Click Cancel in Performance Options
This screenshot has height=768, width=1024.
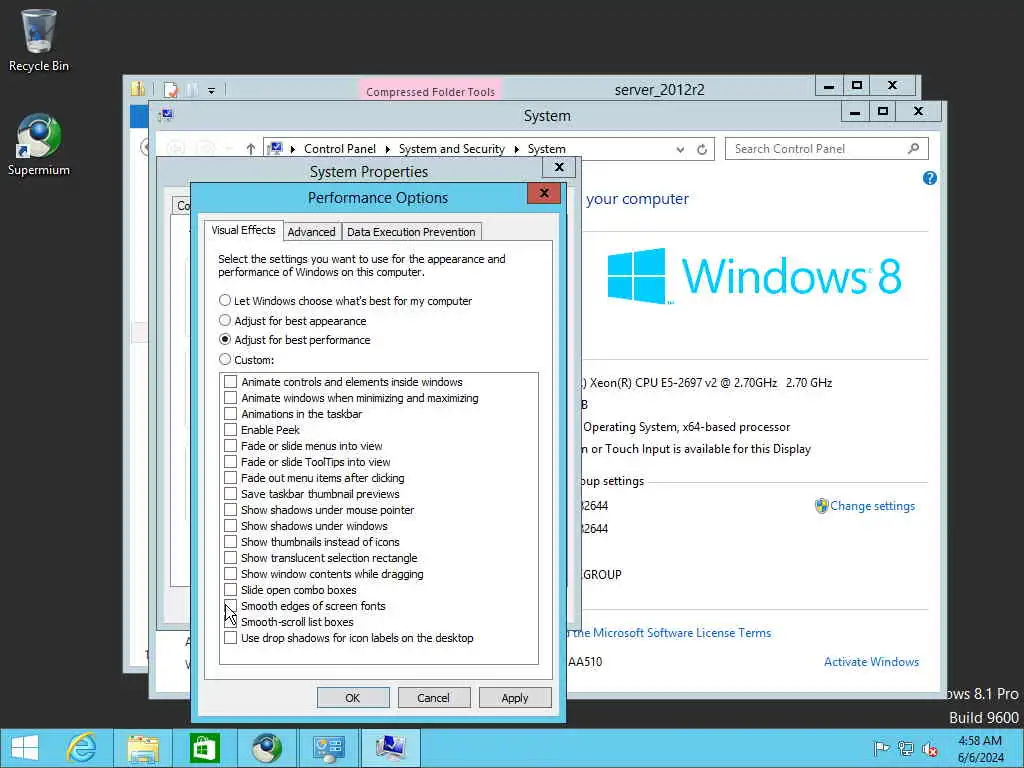[x=434, y=697]
